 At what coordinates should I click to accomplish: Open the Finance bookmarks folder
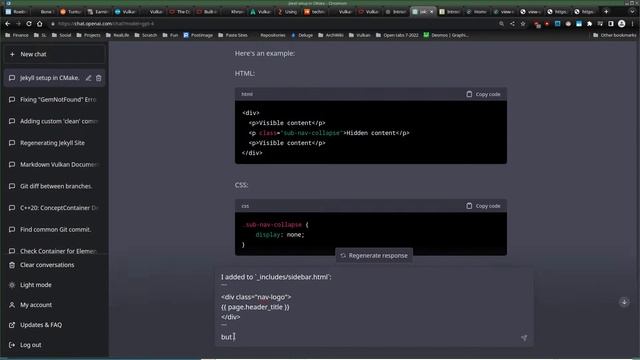point(17,35)
